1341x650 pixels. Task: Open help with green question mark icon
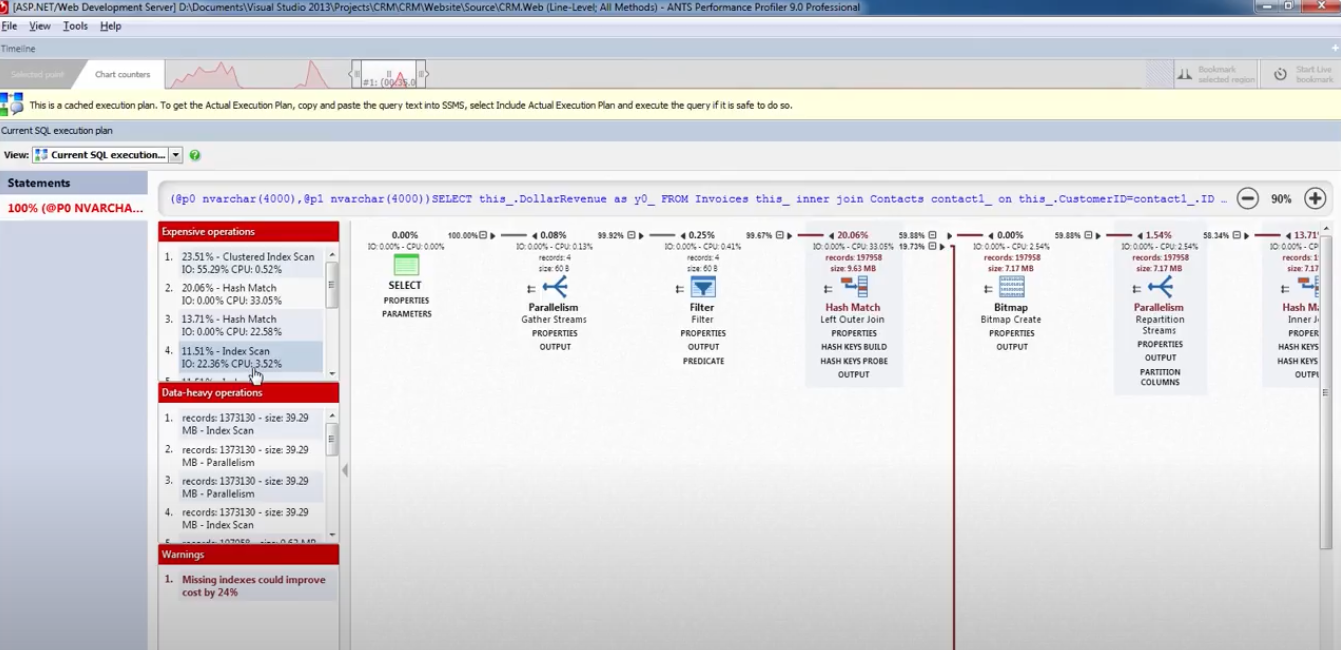(195, 155)
